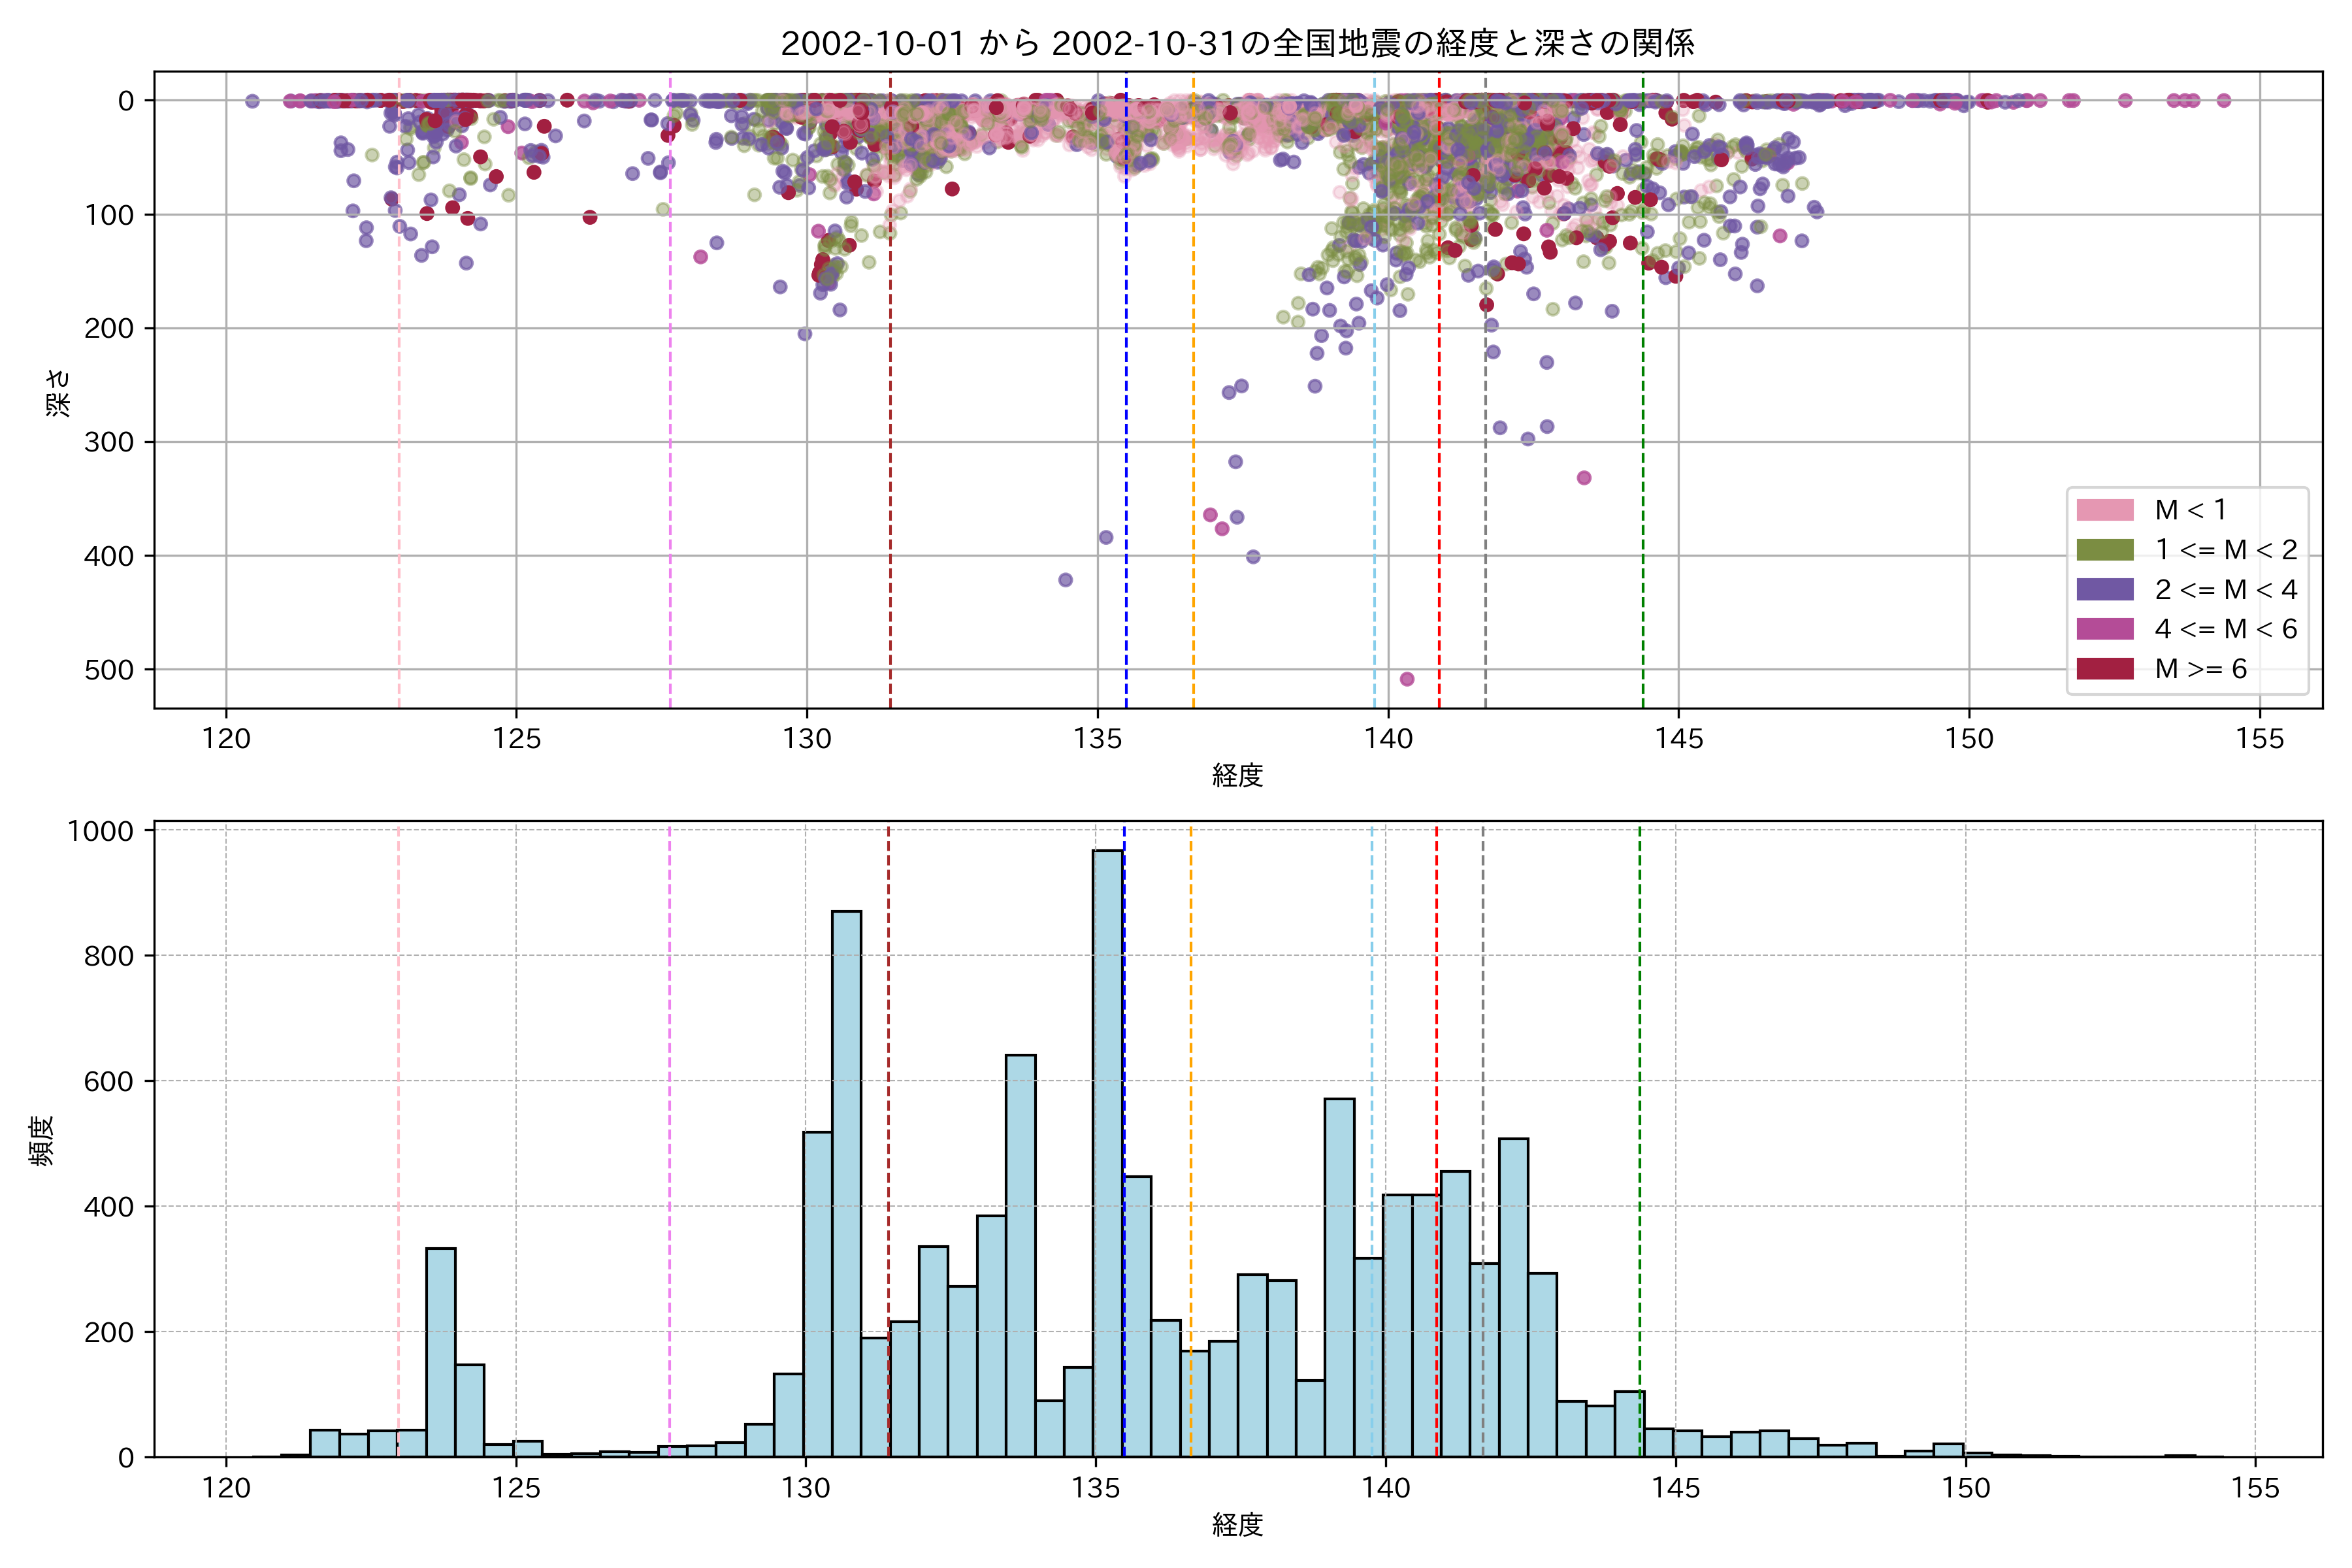Image resolution: width=2352 pixels, height=1568 pixels.
Task: Click the 1000 tick label on frequency axis
Action: [100, 831]
